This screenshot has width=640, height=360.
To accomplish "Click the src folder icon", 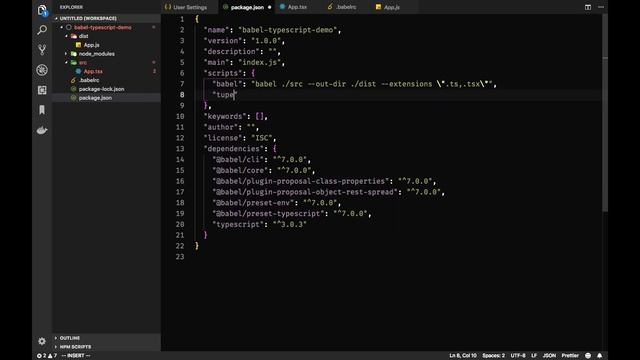I will [x=73, y=62].
